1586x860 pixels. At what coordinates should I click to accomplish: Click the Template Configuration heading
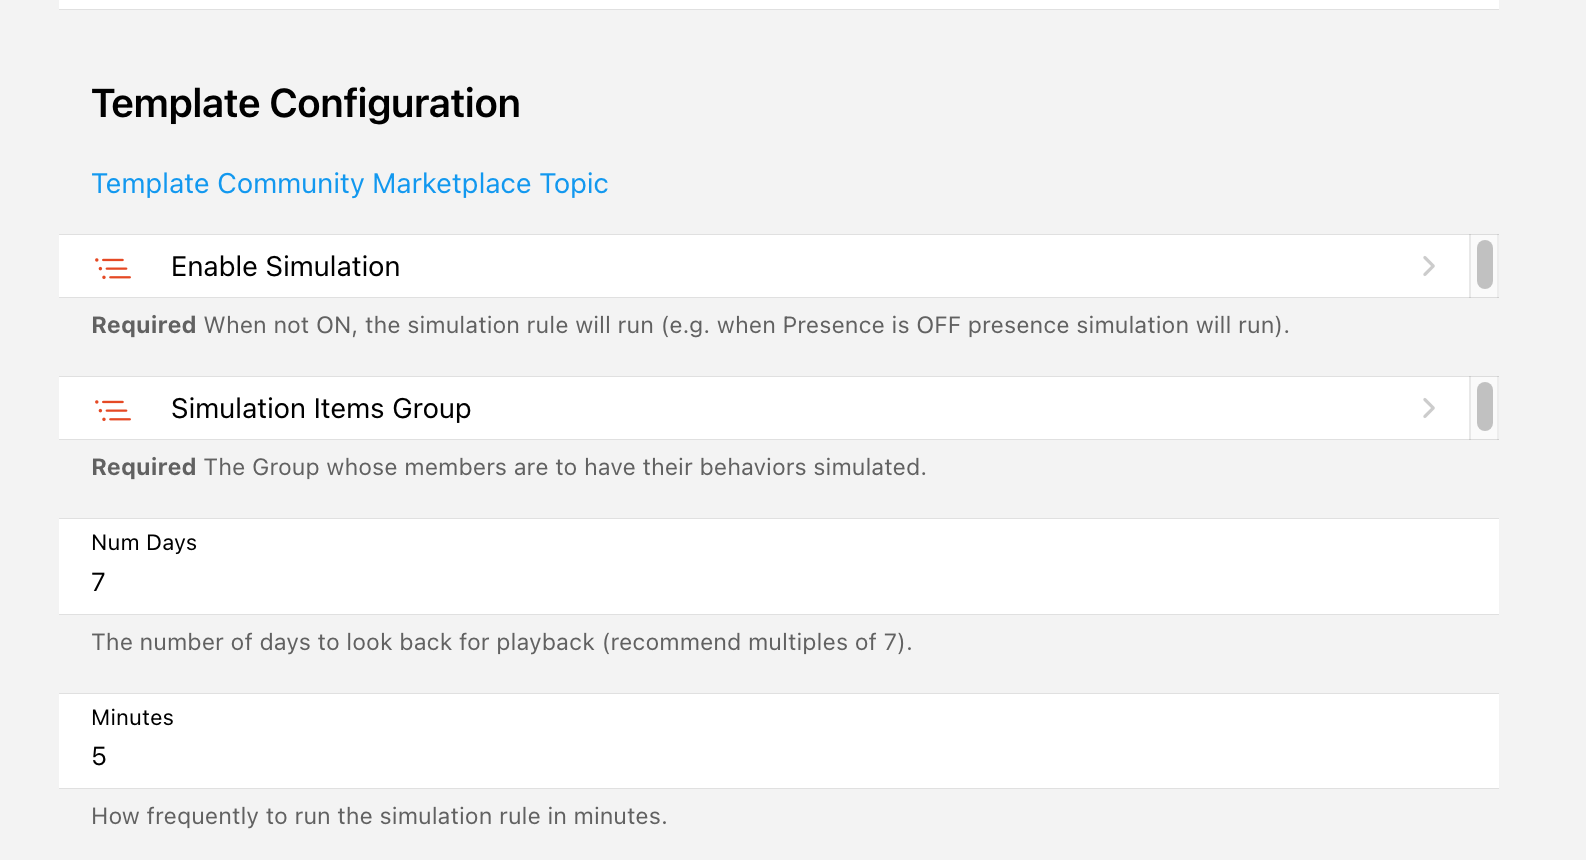click(305, 104)
